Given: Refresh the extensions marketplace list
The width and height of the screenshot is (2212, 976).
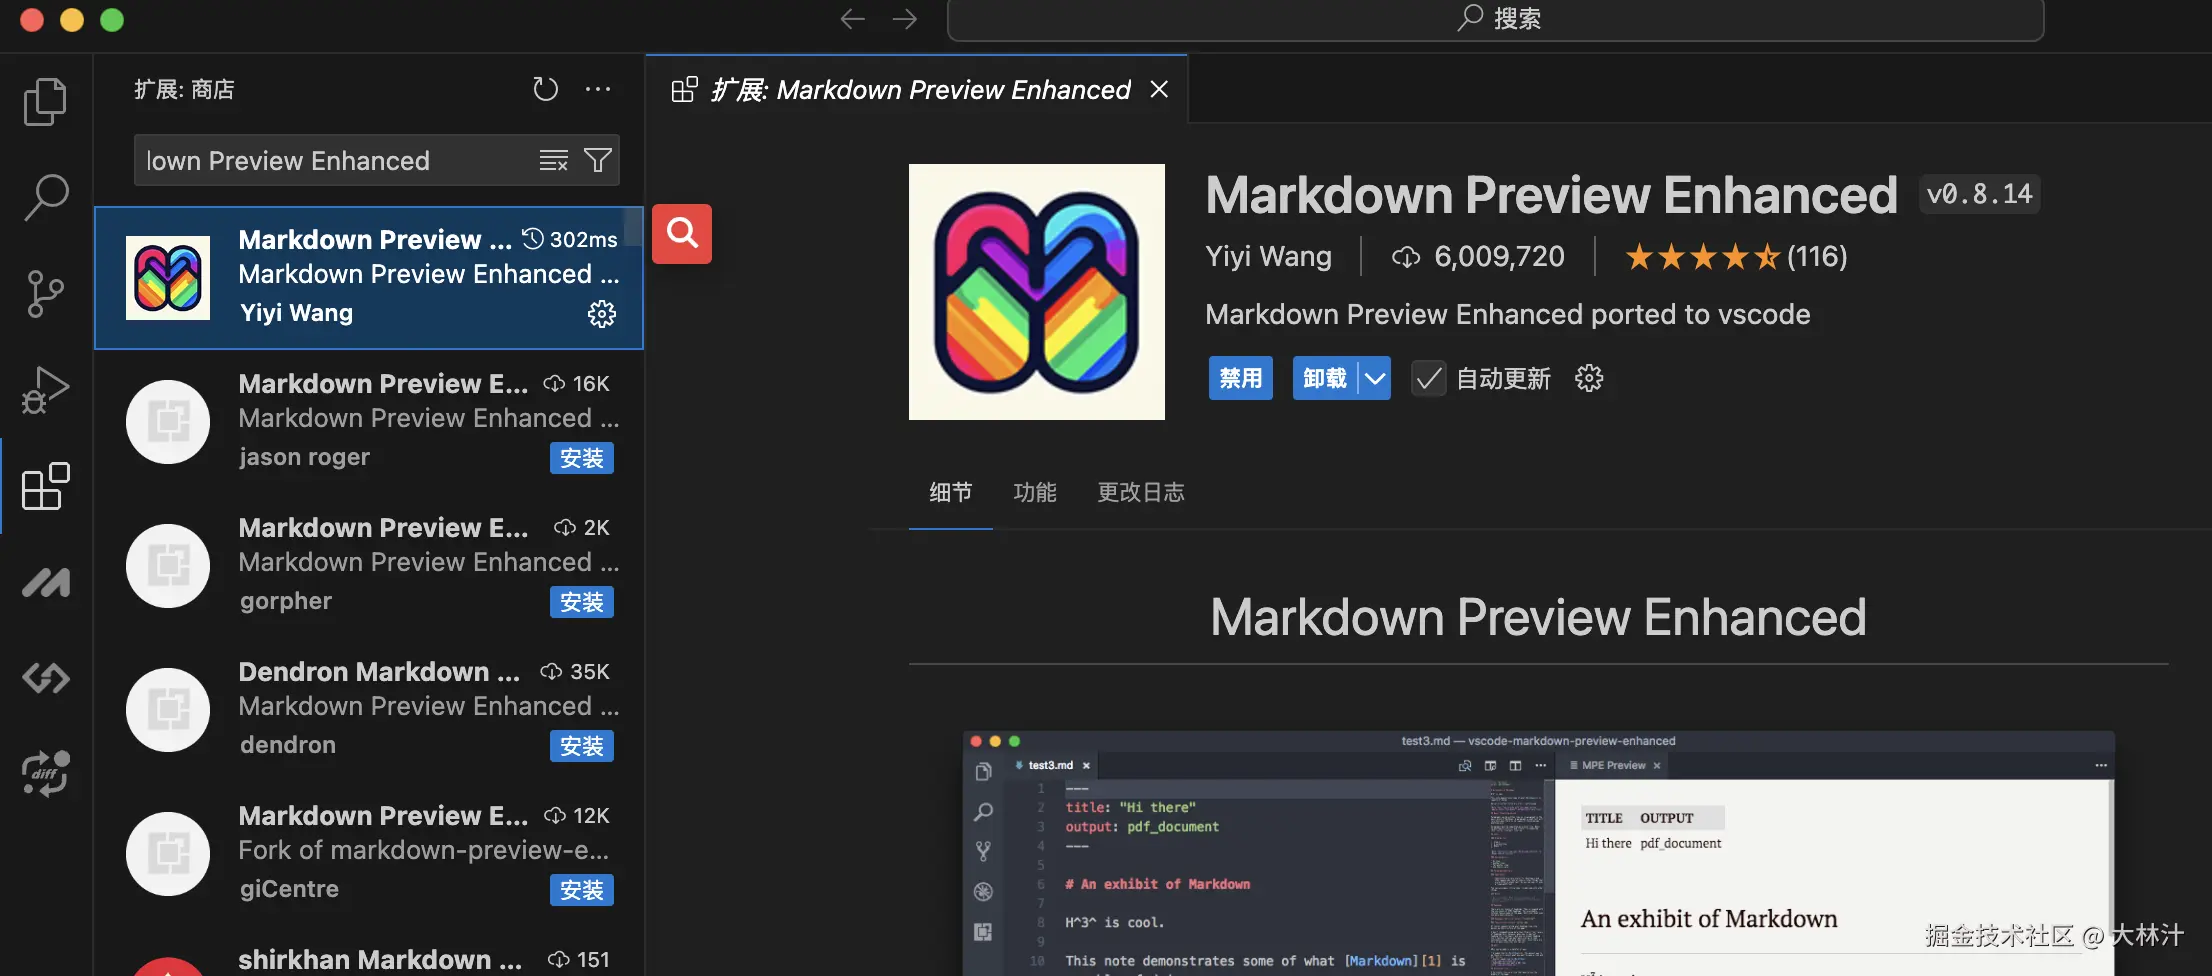Looking at the screenshot, I should (545, 89).
